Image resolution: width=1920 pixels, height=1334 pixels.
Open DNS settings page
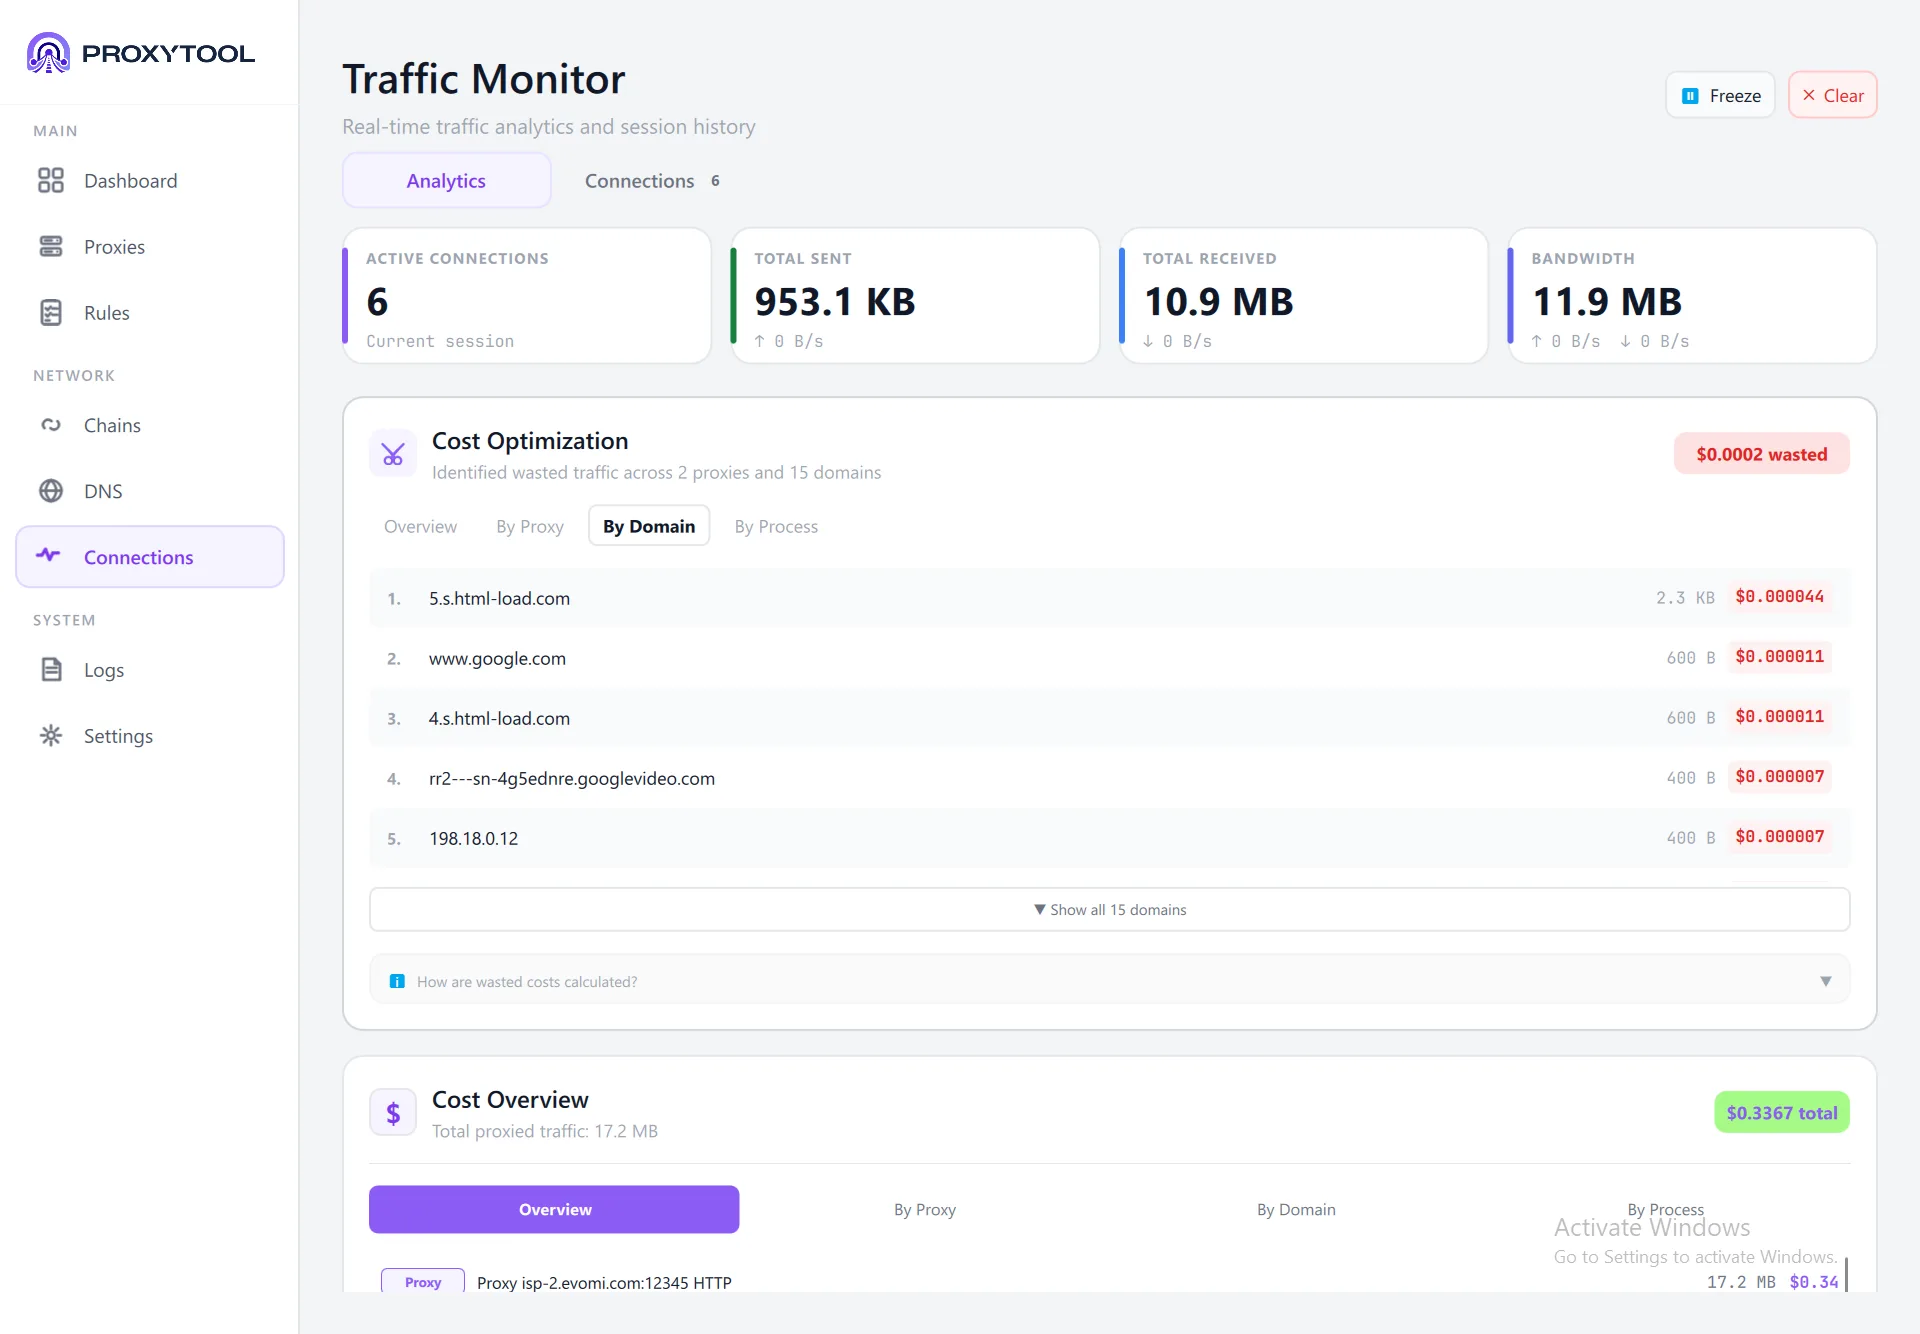(150, 491)
